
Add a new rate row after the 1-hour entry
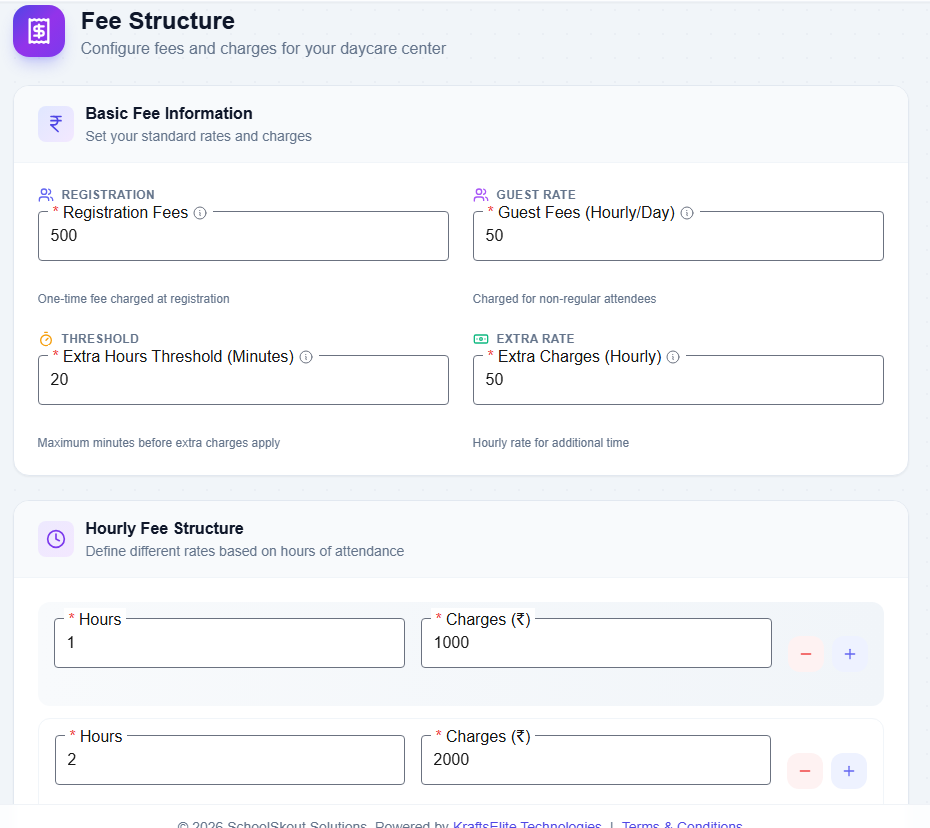(x=849, y=654)
